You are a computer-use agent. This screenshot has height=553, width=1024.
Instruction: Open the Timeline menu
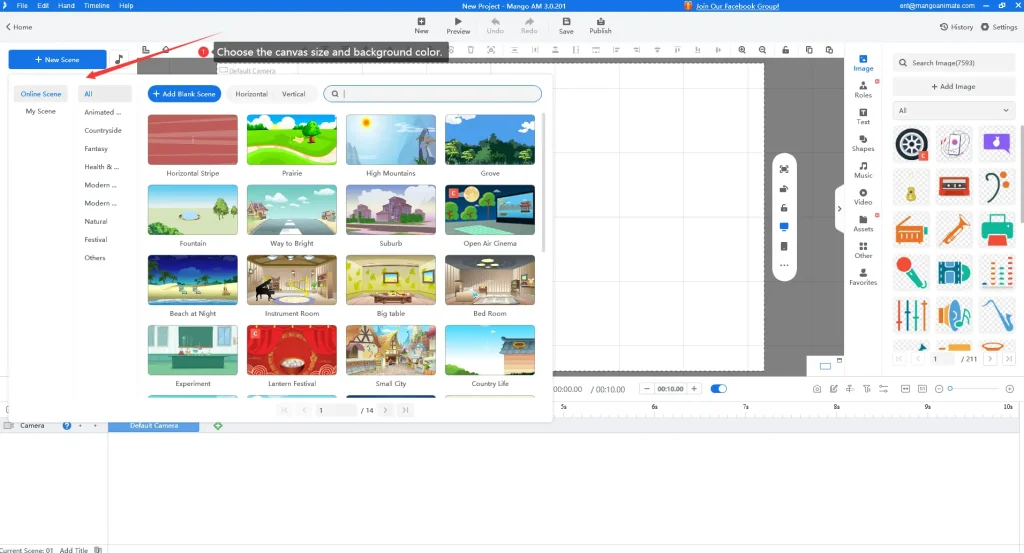[97, 5]
